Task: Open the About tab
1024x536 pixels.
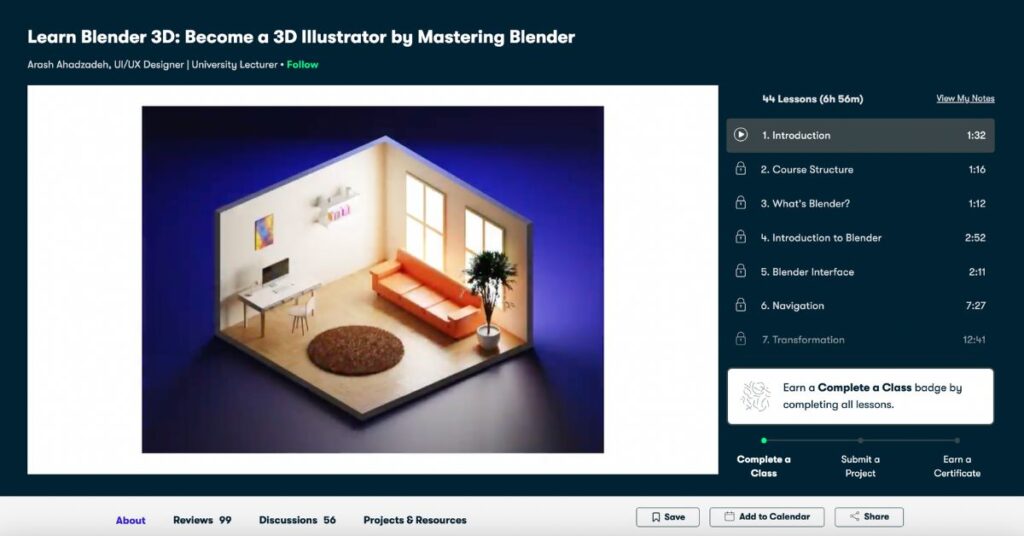Action: coord(131,520)
